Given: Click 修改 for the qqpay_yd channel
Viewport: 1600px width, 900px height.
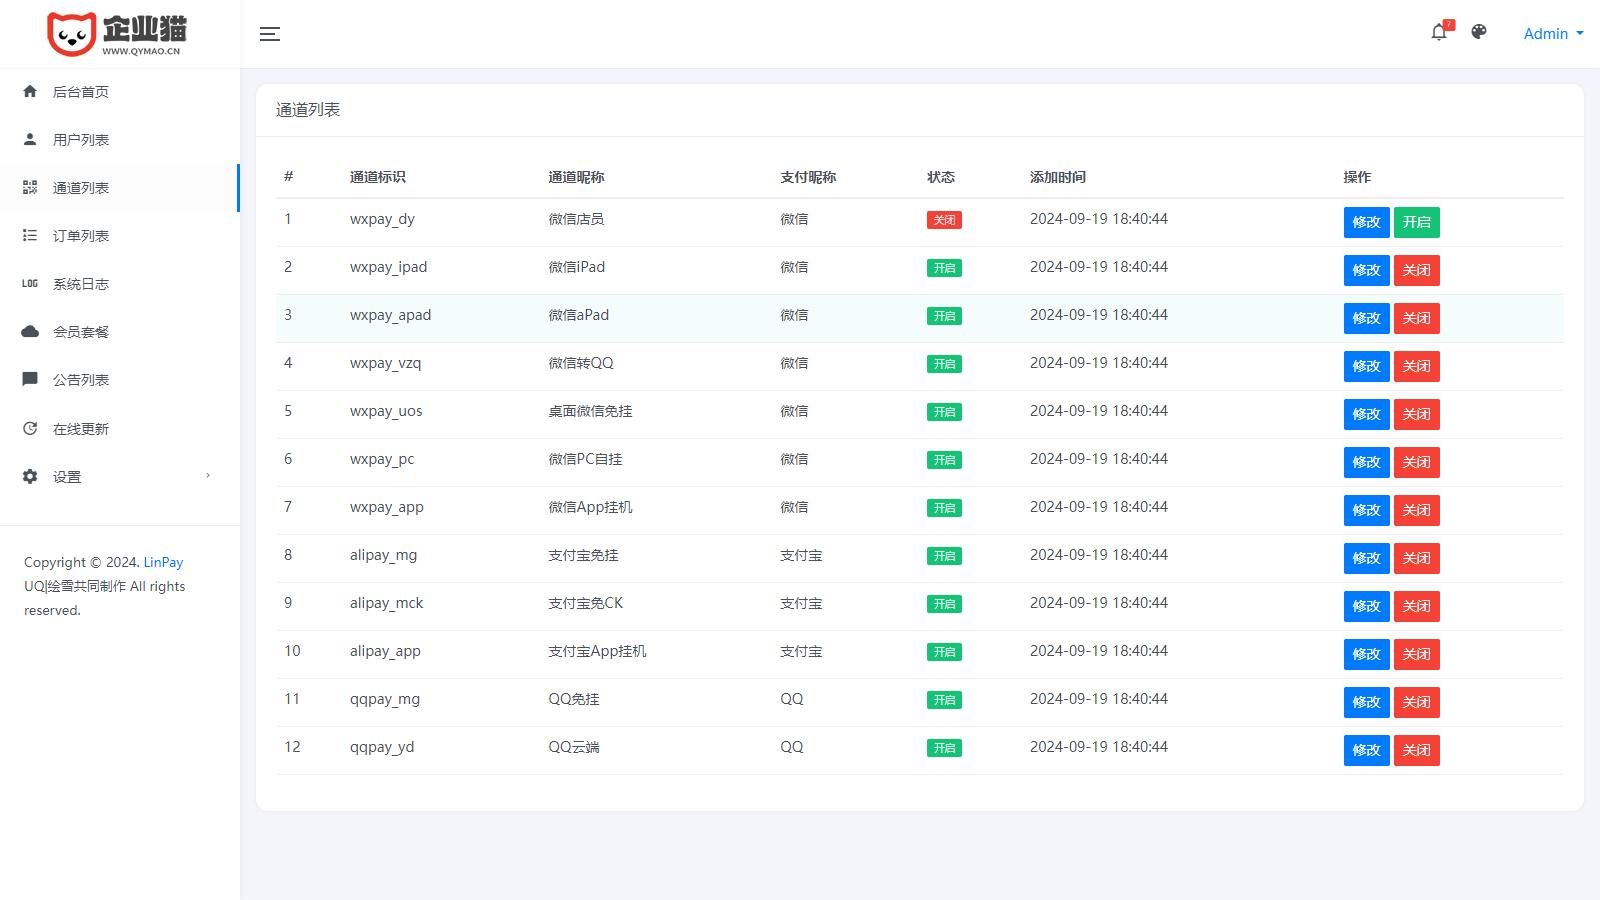Looking at the screenshot, I should tap(1366, 750).
